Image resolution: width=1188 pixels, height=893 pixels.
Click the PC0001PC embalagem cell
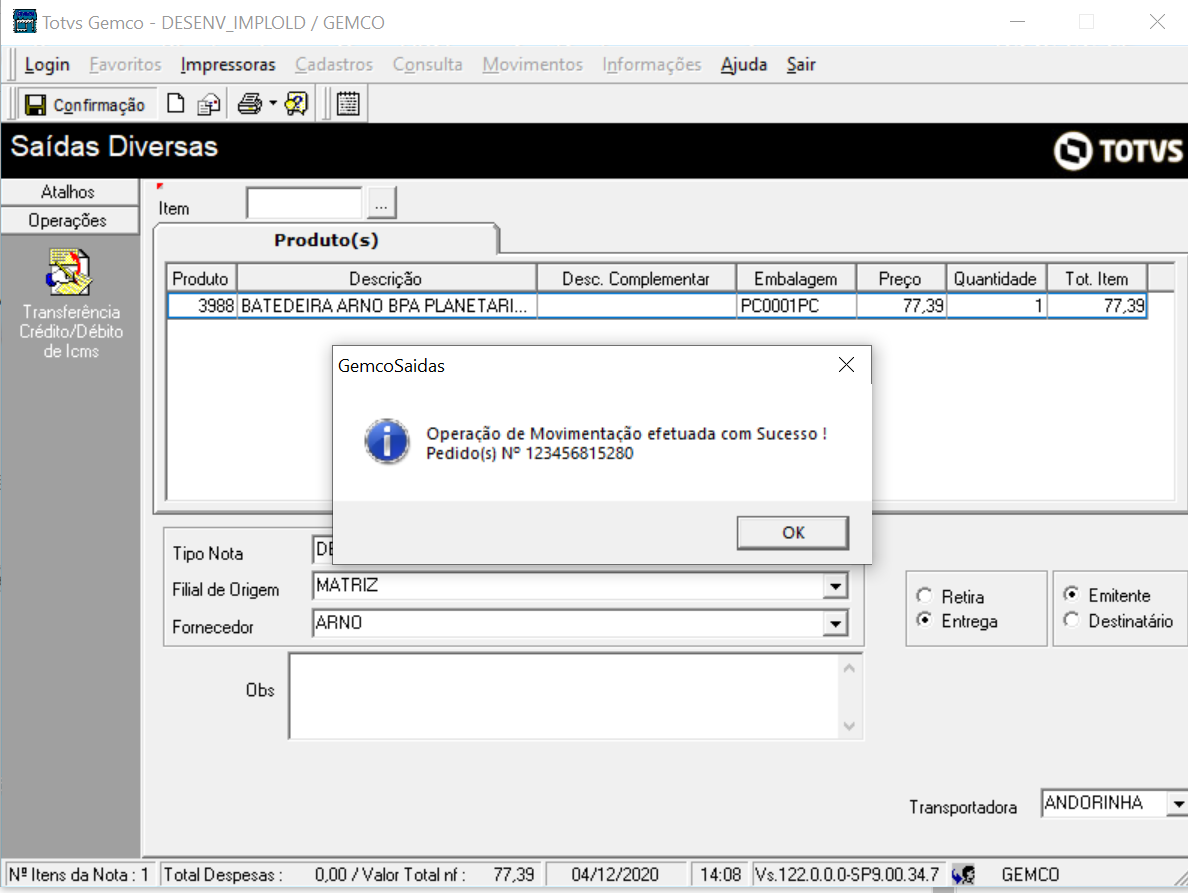(796, 306)
